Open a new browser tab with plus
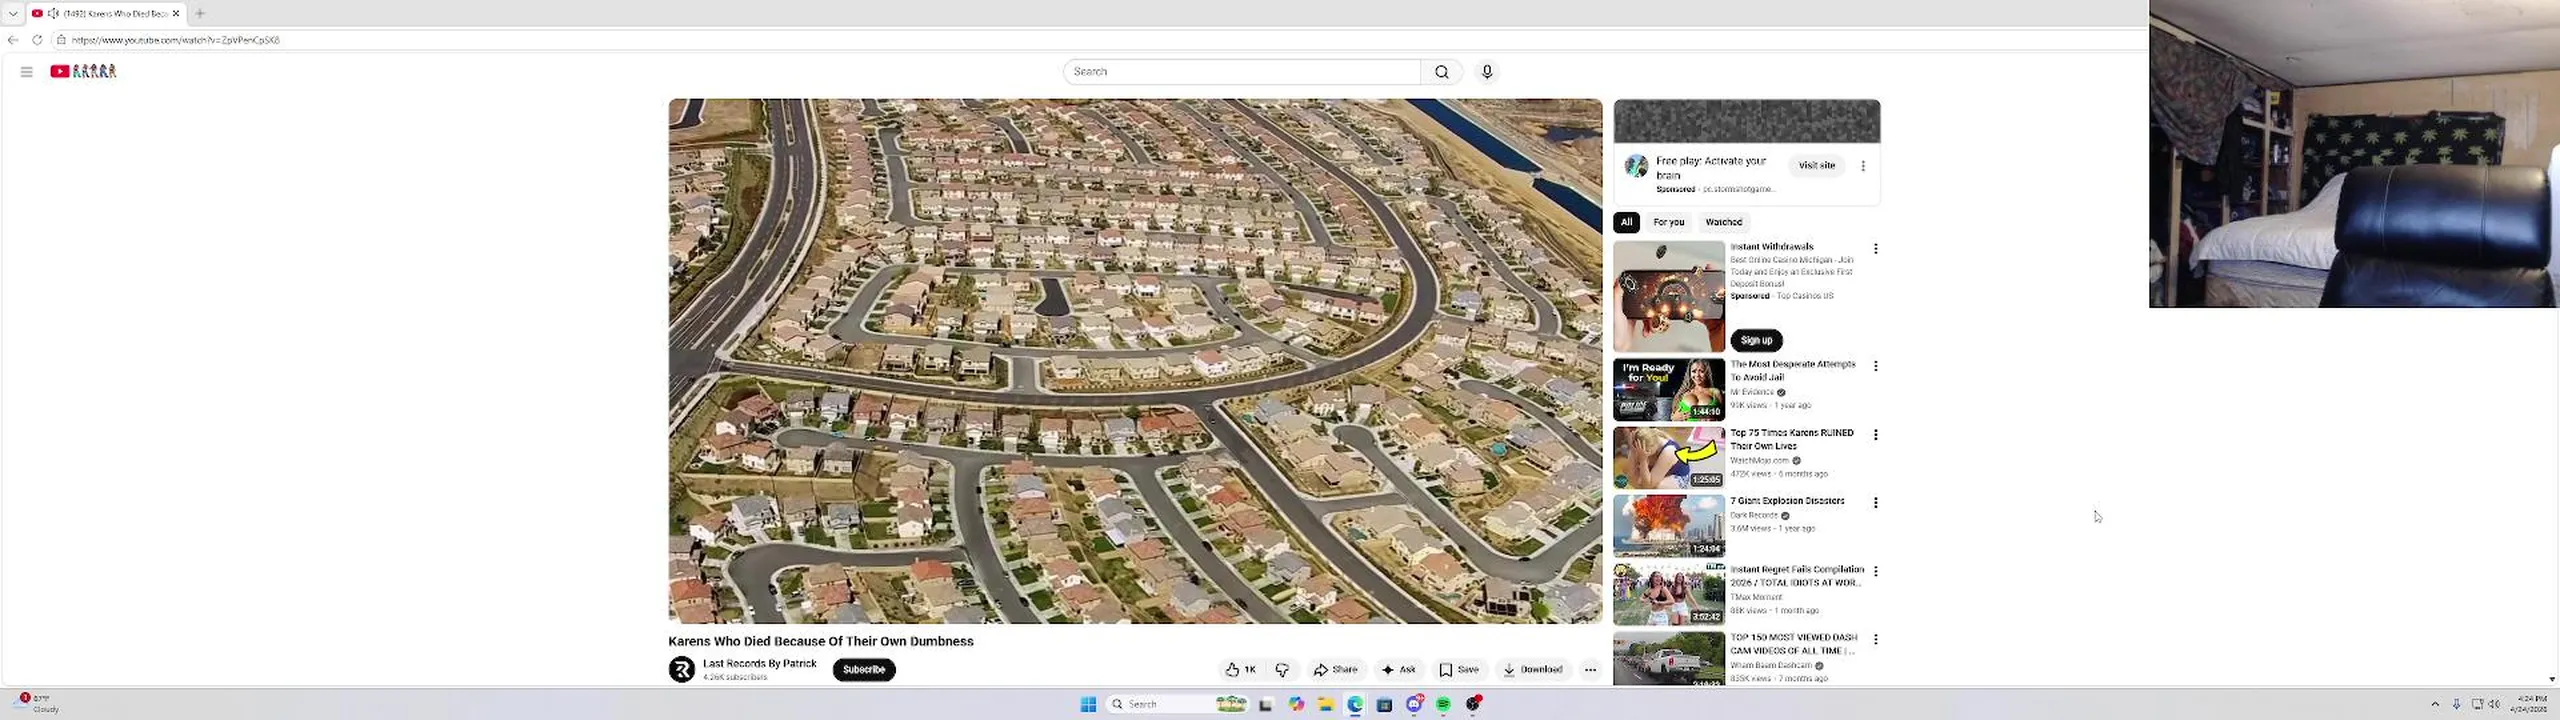This screenshot has height=720, width=2560. [x=200, y=13]
